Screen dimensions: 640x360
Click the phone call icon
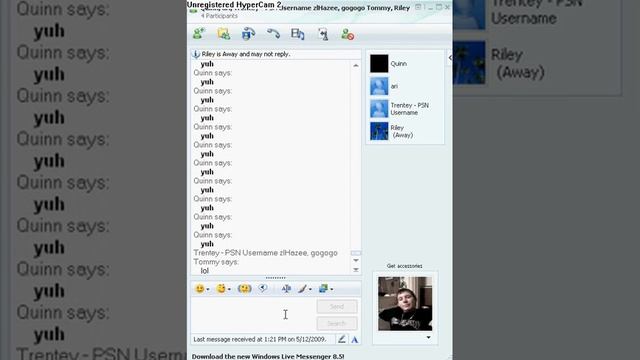click(x=273, y=34)
